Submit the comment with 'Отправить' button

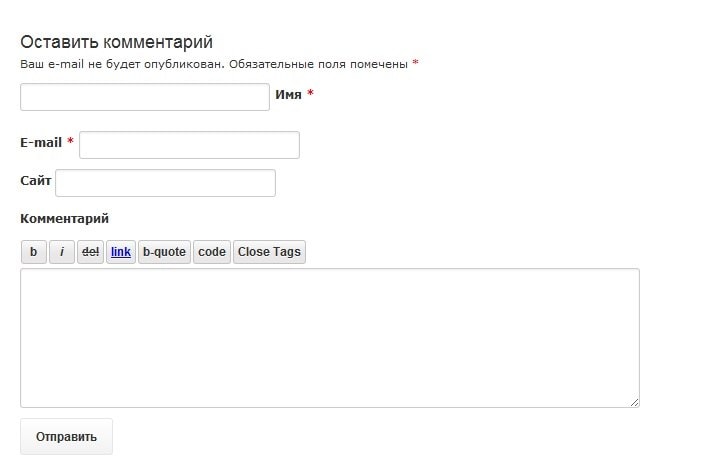click(x=66, y=437)
